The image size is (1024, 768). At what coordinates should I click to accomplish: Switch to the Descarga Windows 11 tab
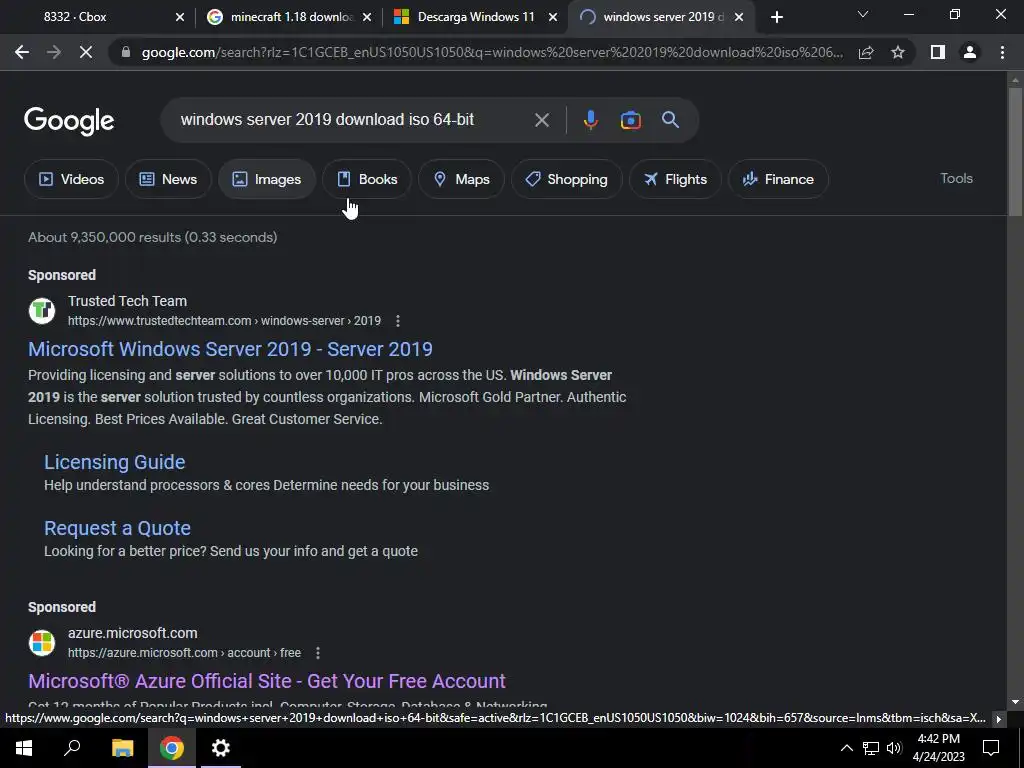(473, 17)
